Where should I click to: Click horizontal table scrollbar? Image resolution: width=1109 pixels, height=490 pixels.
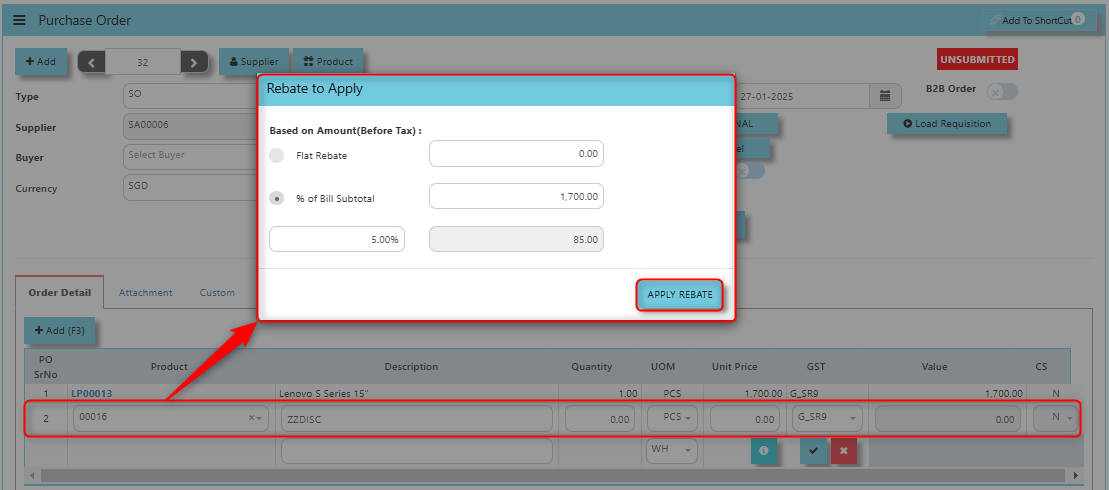point(552,475)
